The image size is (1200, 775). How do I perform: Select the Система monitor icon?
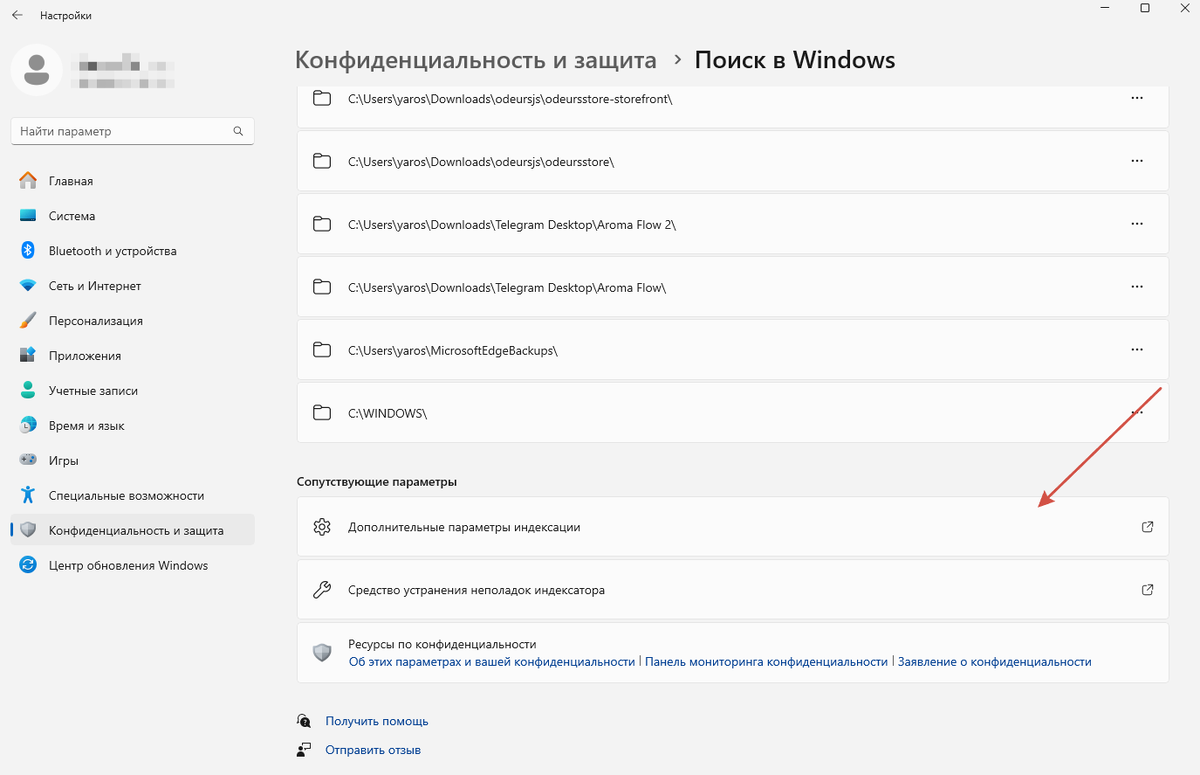pos(28,216)
